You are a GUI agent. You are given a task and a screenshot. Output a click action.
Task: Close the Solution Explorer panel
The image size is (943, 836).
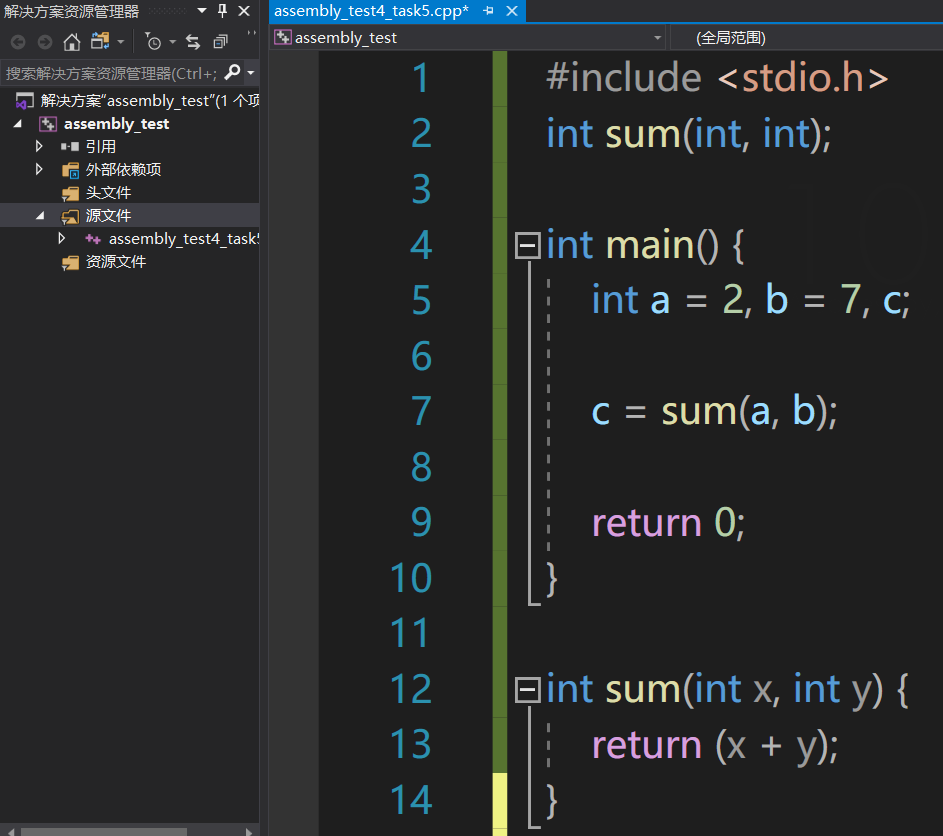pyautogui.click(x=244, y=11)
